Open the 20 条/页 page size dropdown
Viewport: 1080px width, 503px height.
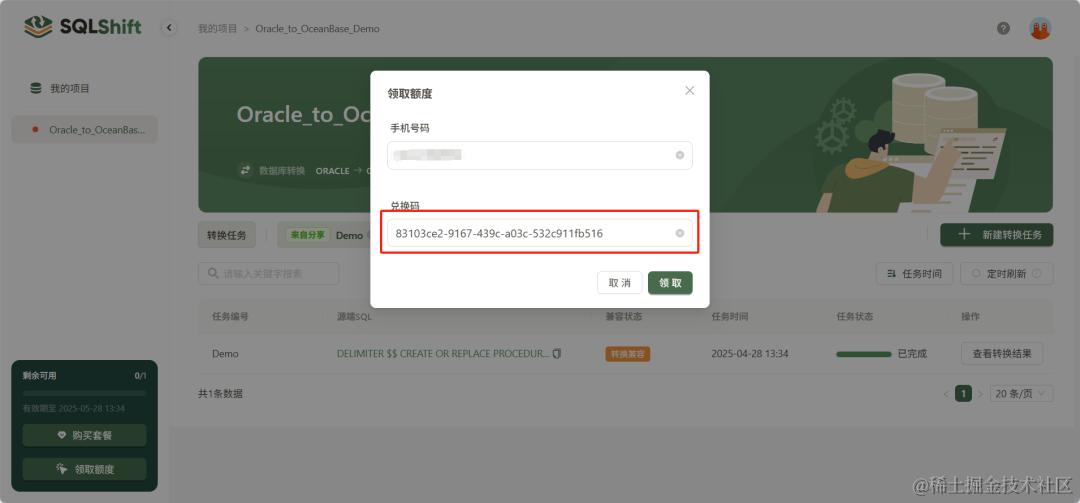click(x=1021, y=393)
